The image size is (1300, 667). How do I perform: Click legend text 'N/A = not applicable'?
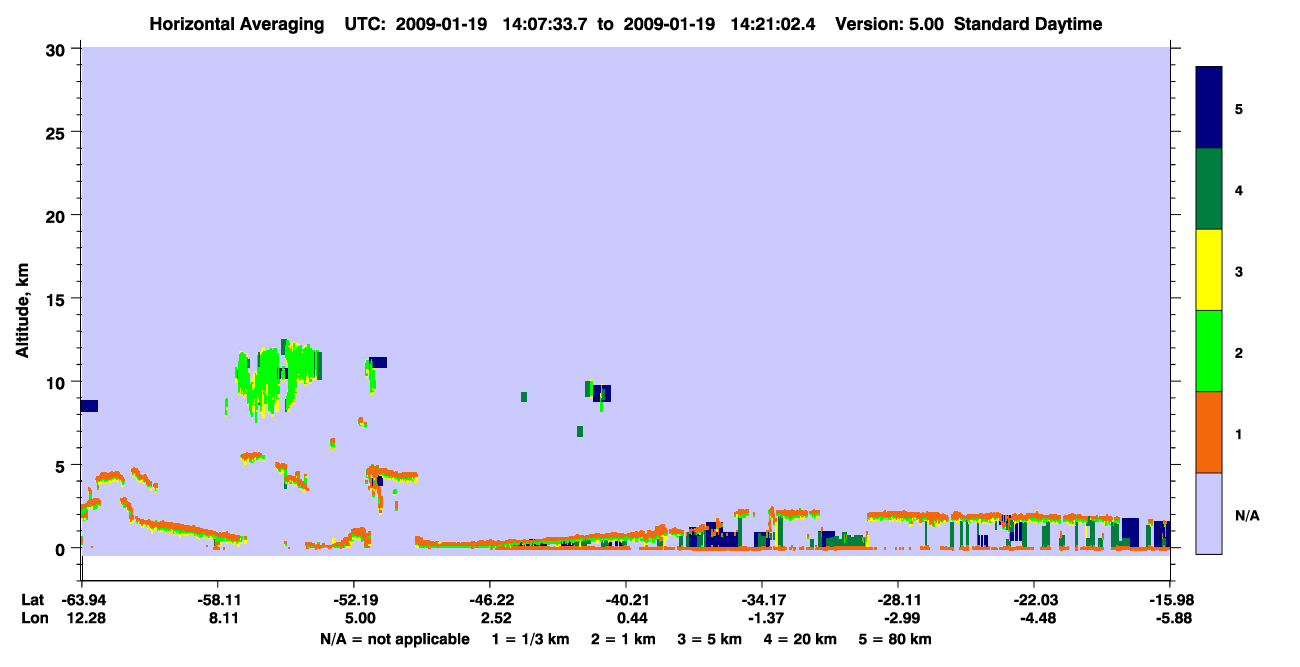[x=394, y=639]
